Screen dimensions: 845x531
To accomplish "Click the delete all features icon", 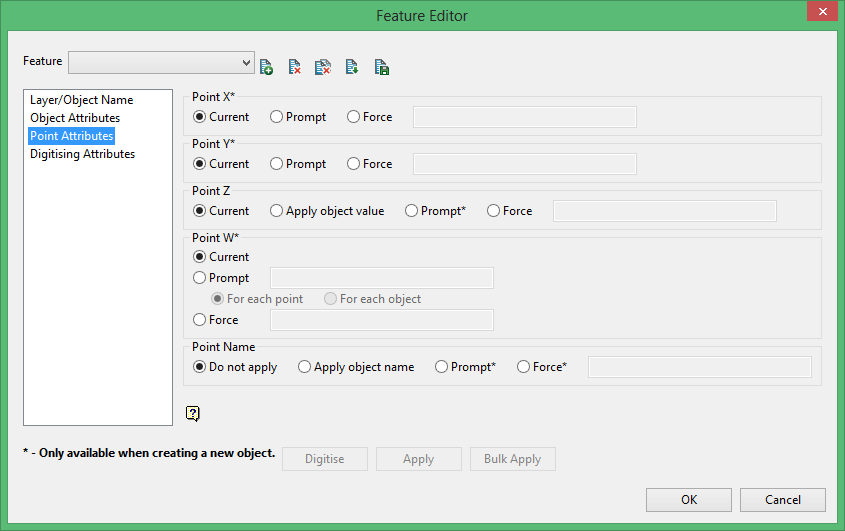I will coord(323,67).
